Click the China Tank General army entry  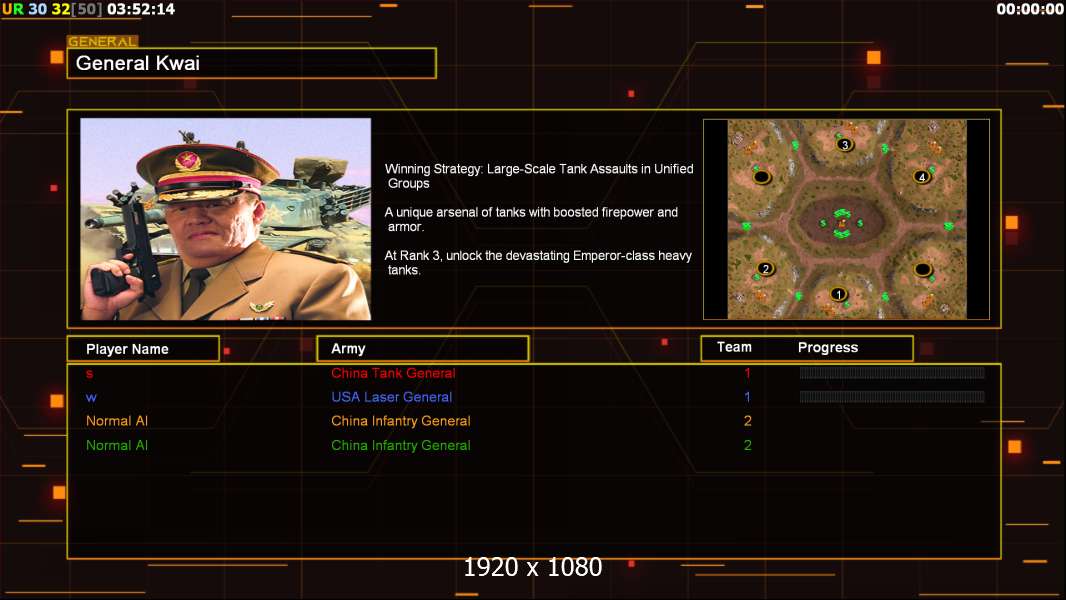393,373
